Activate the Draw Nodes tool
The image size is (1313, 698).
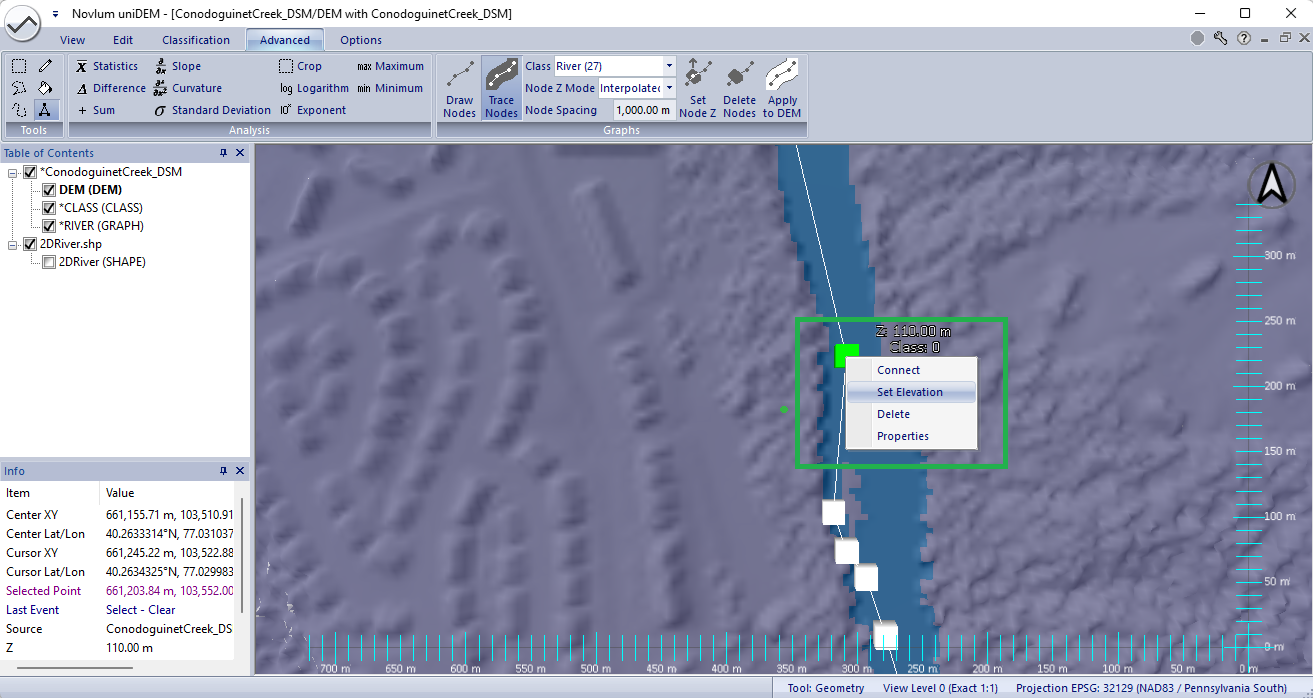point(459,88)
